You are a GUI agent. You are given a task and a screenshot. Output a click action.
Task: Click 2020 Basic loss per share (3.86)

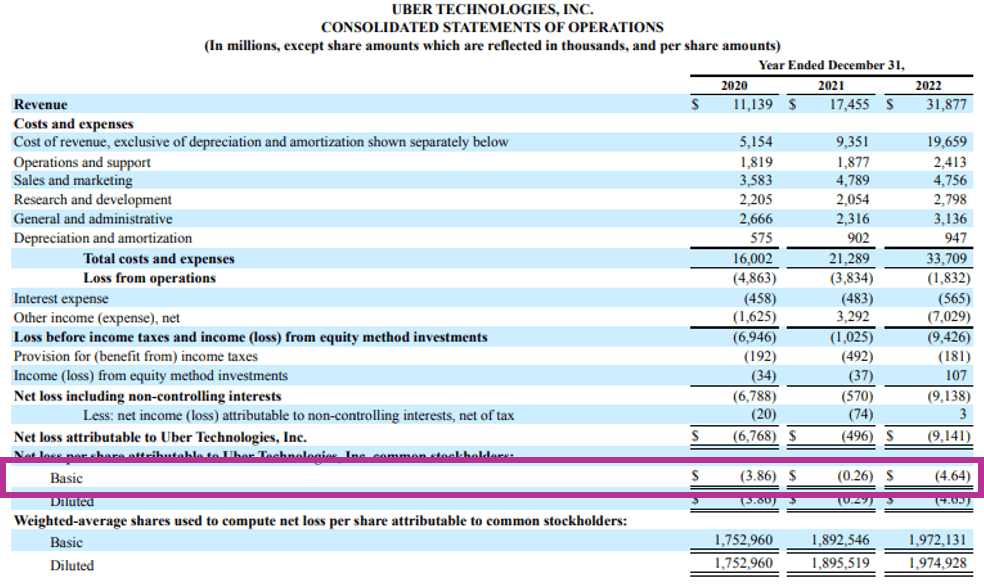(758, 476)
